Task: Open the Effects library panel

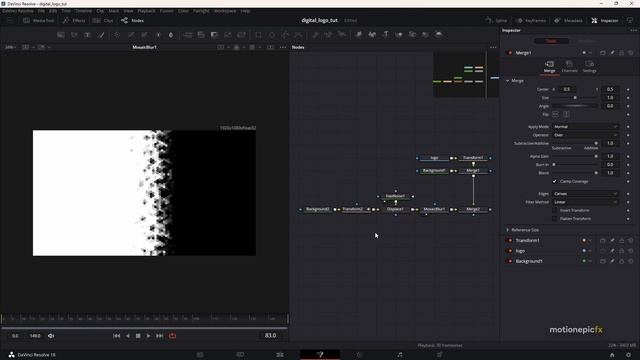Action: 74,20
